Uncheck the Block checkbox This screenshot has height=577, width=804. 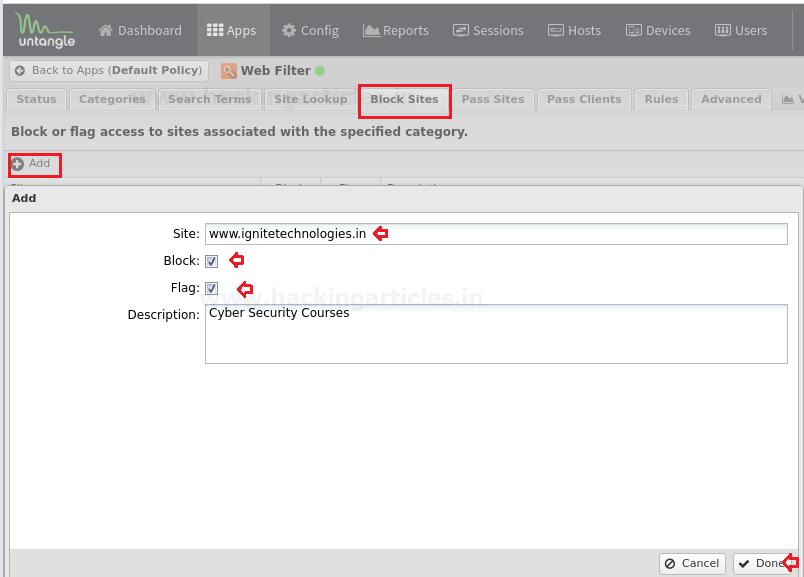[x=212, y=261]
